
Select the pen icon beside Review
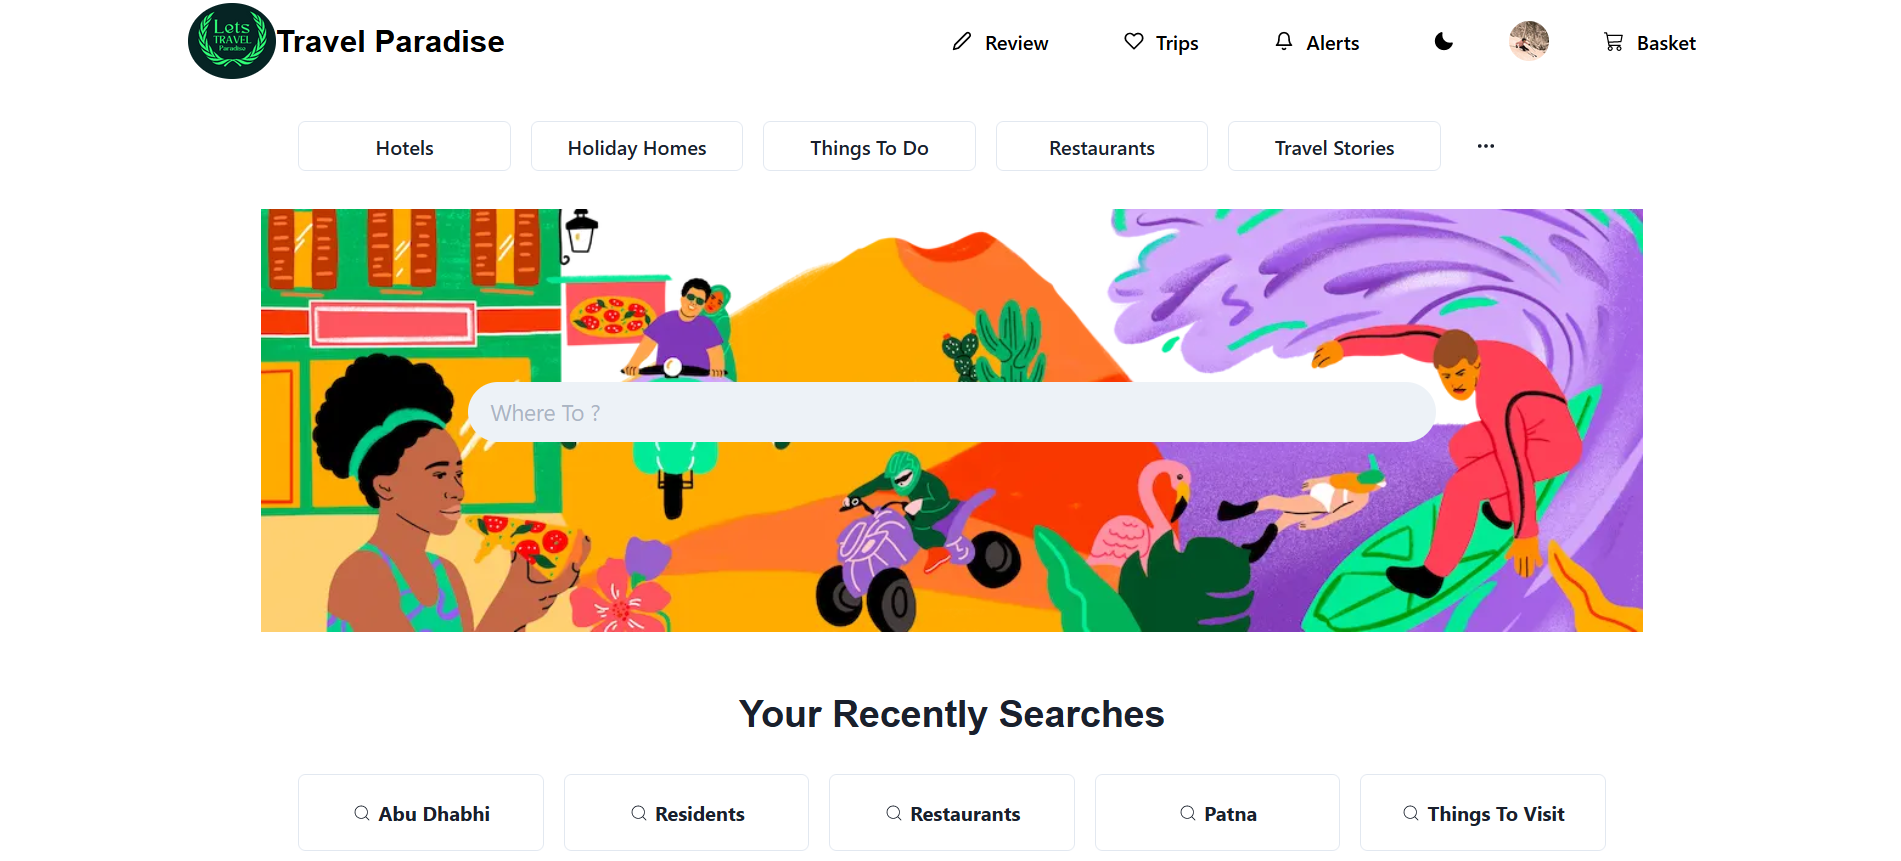(961, 41)
